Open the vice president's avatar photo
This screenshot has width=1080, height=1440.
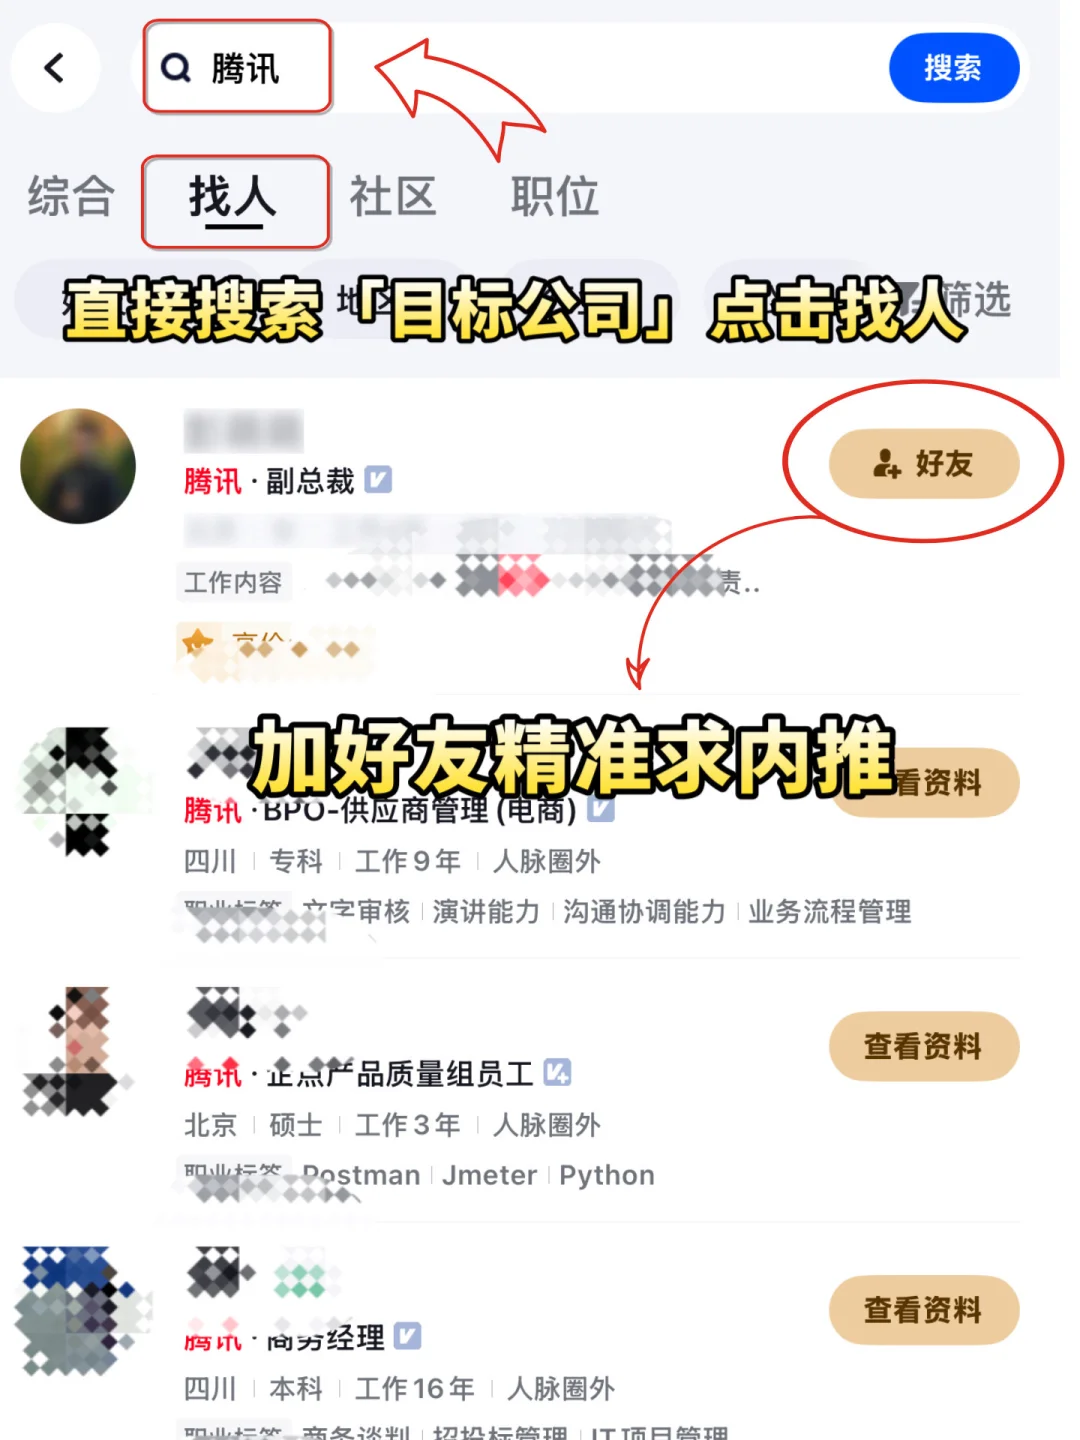click(x=78, y=466)
